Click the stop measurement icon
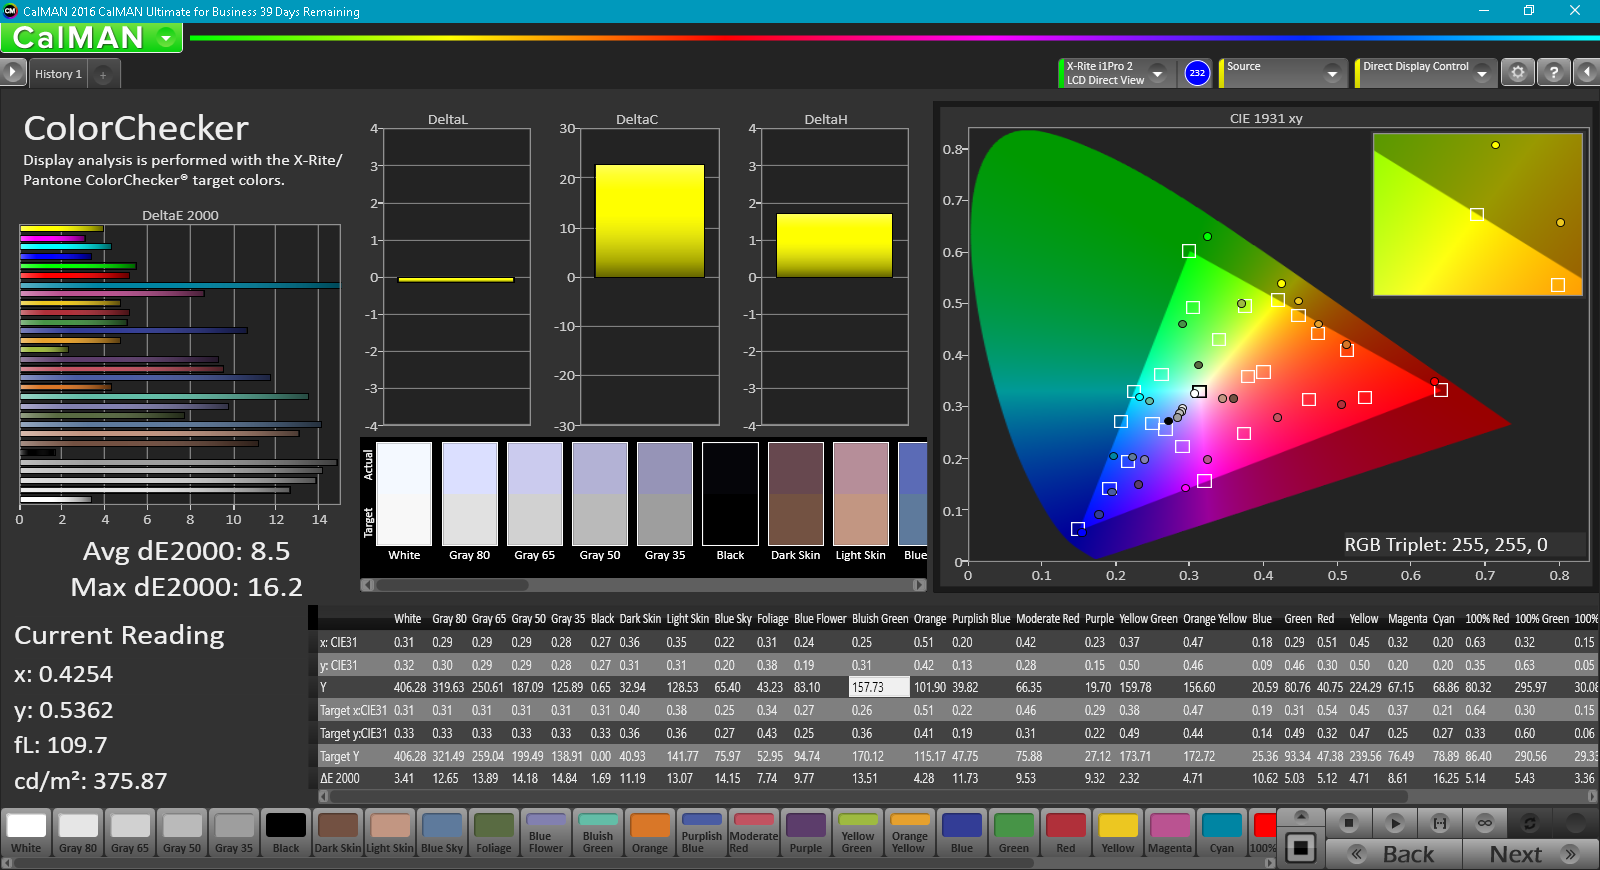 click(x=1348, y=823)
